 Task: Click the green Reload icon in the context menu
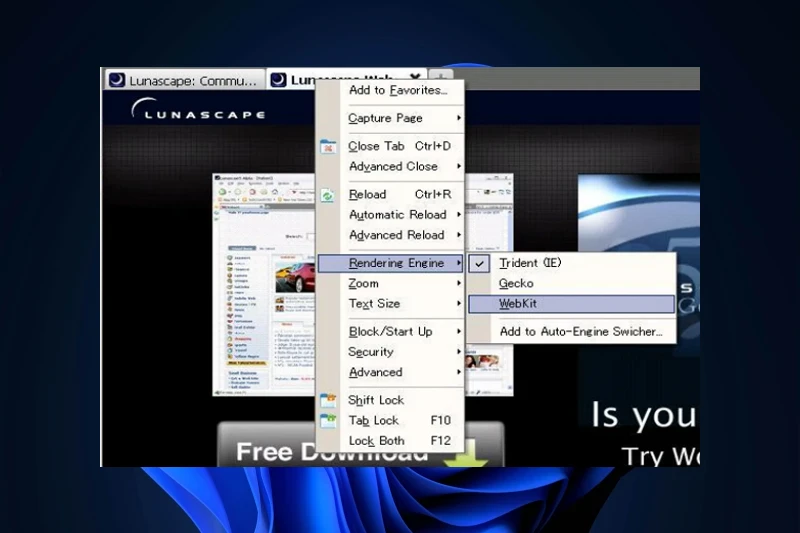click(x=328, y=195)
